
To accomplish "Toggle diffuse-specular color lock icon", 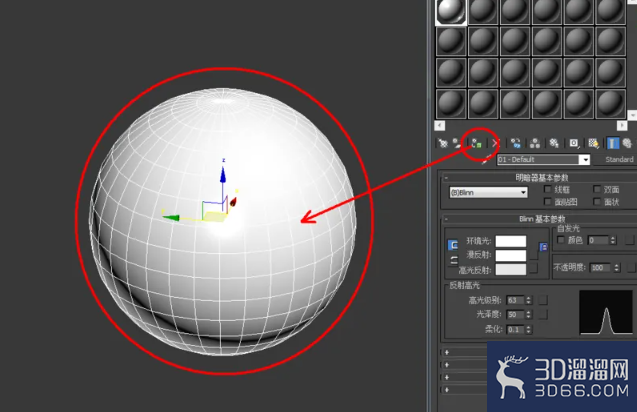I will click(454, 260).
